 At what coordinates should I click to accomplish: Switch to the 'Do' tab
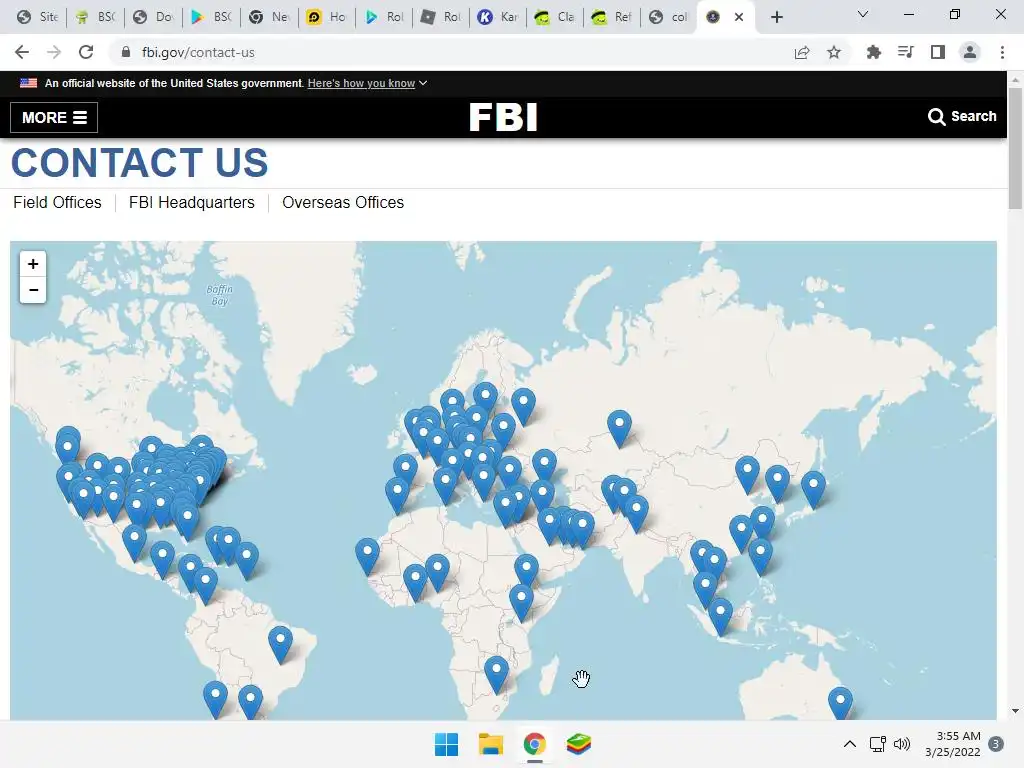coord(153,17)
